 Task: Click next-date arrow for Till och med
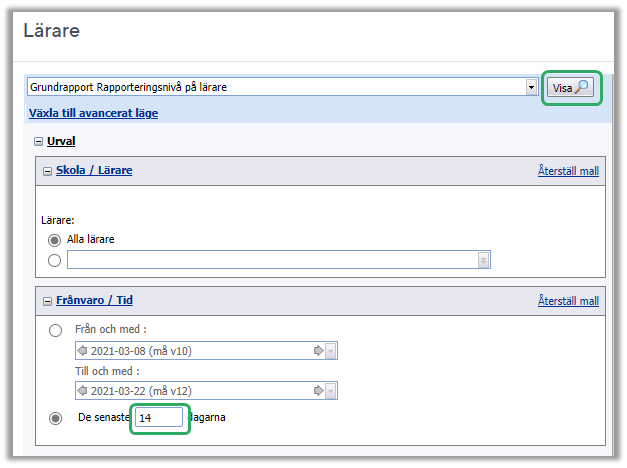tap(319, 390)
